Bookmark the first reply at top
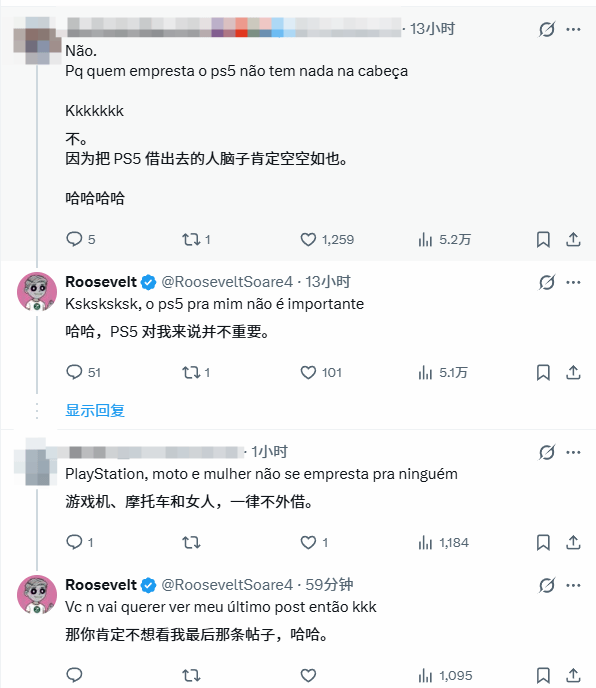 (x=543, y=240)
